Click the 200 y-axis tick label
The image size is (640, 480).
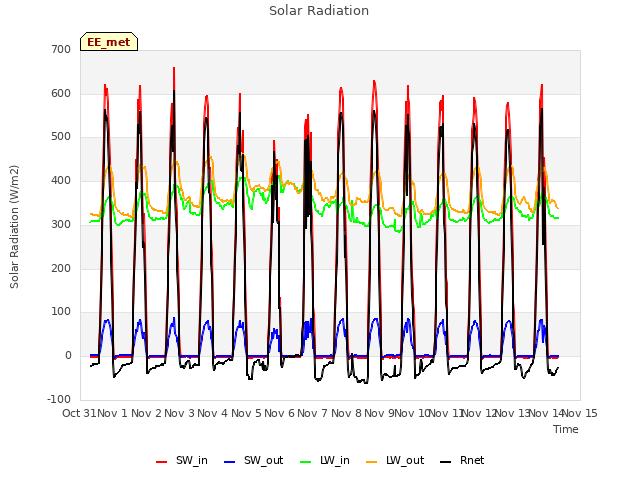61,269
